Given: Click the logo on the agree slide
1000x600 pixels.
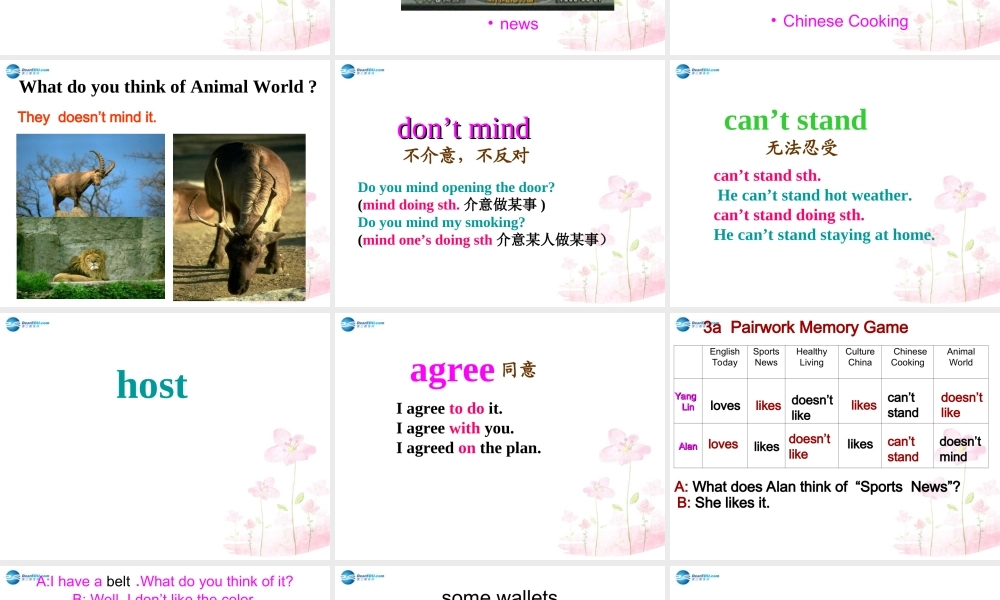Looking at the screenshot, I should tap(348, 323).
